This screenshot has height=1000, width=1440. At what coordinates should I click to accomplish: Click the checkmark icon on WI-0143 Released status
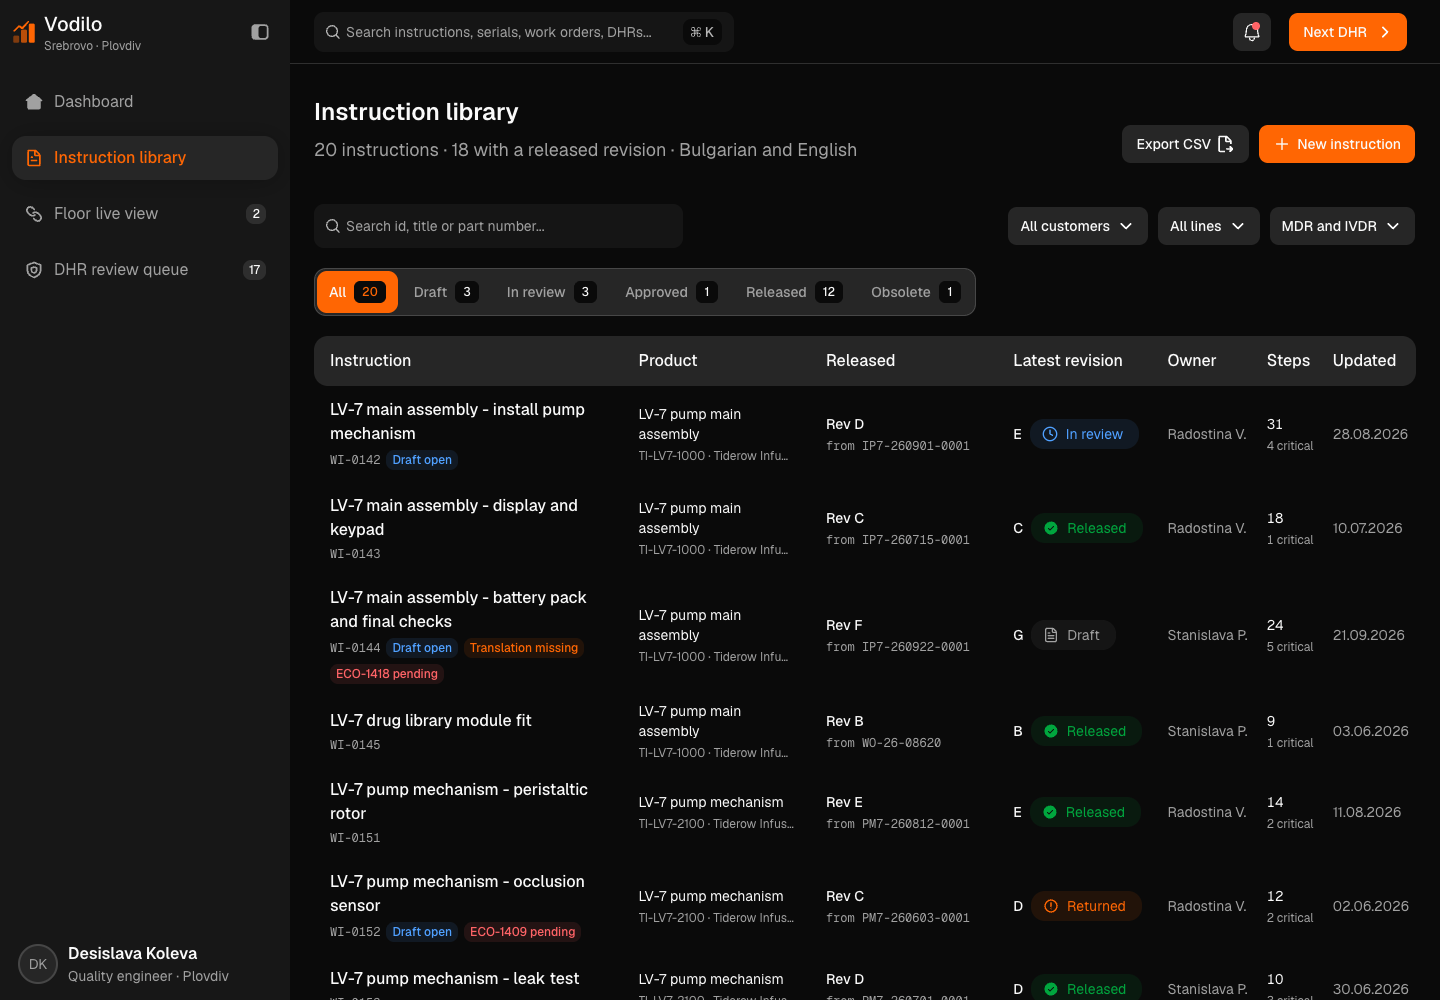click(x=1051, y=528)
